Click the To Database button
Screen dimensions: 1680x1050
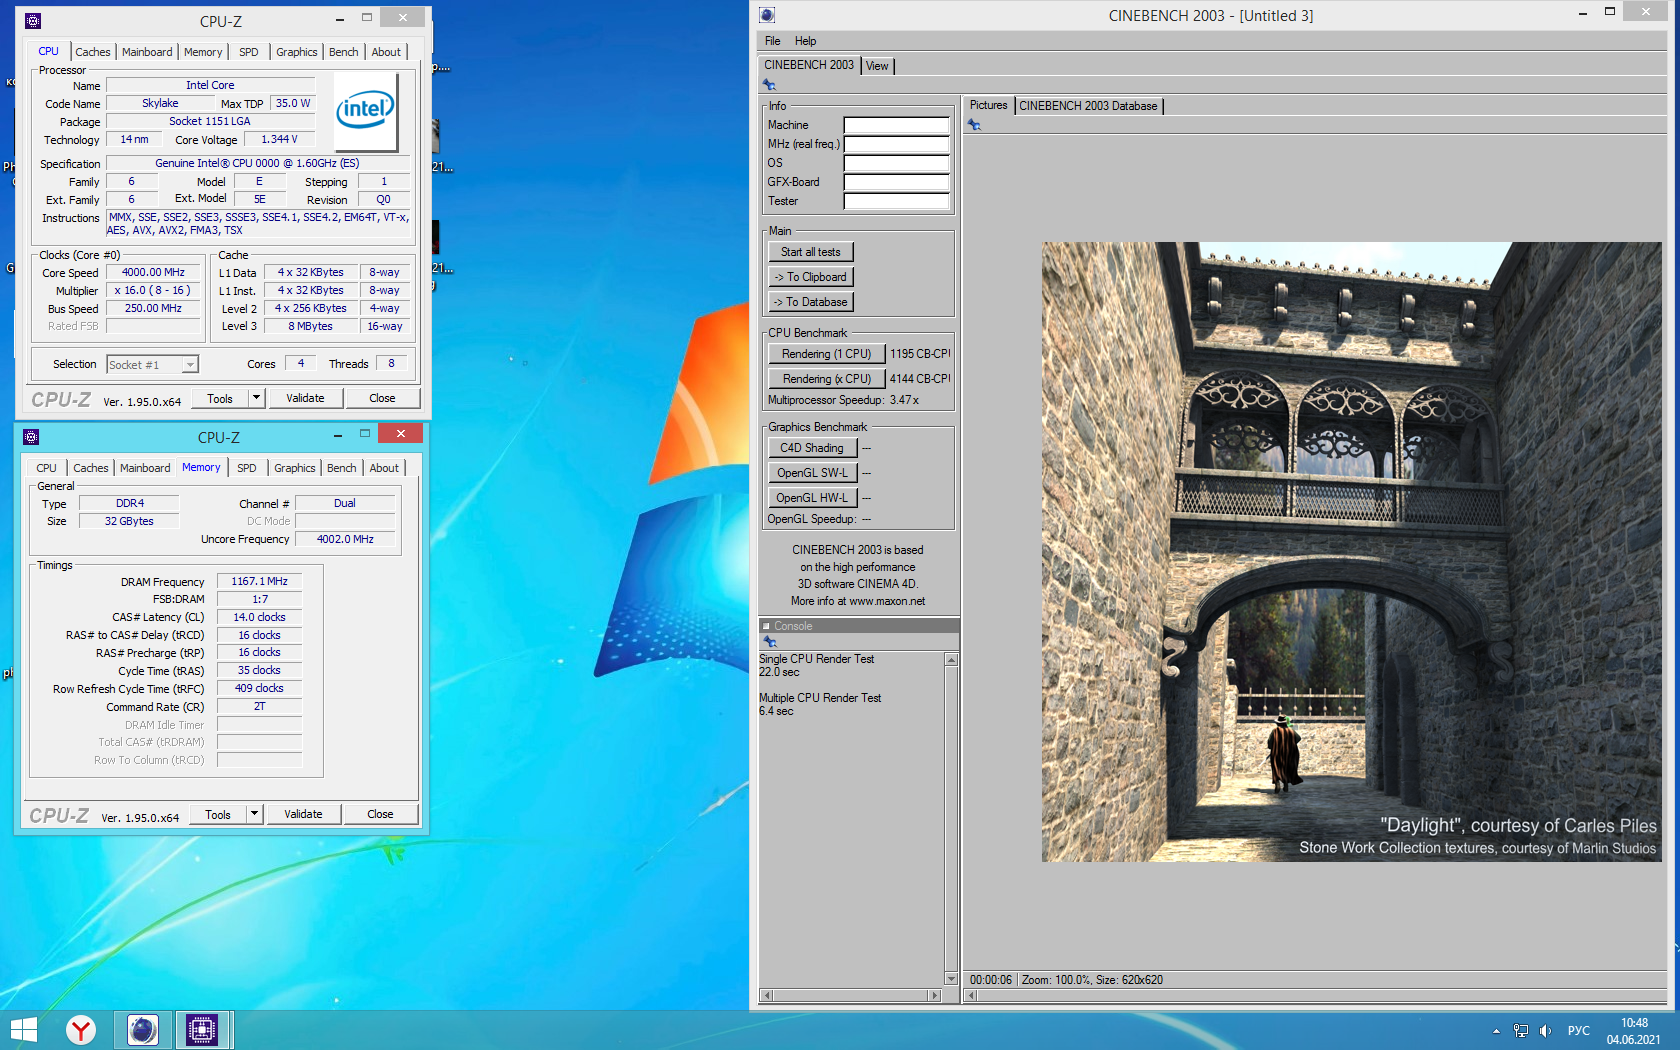pyautogui.click(x=811, y=302)
